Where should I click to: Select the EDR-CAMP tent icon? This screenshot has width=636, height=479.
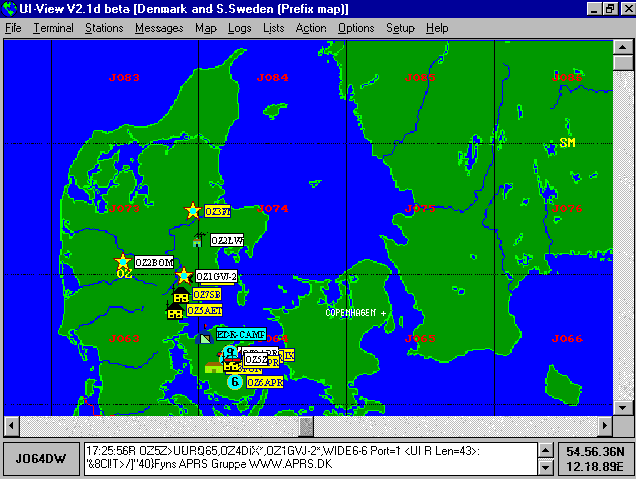pos(204,336)
